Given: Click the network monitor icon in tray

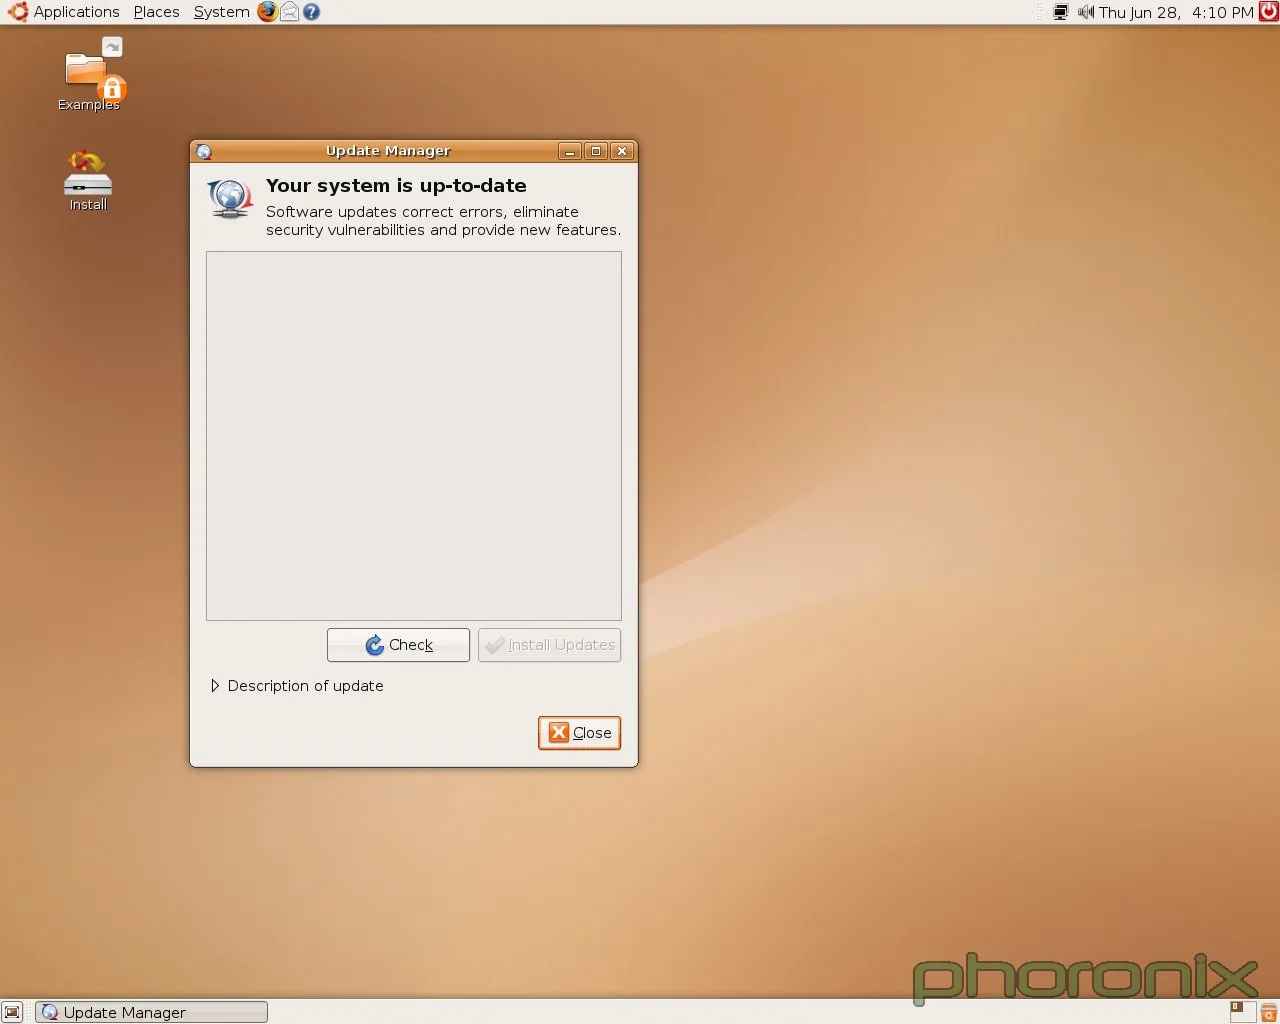Looking at the screenshot, I should (x=1061, y=12).
